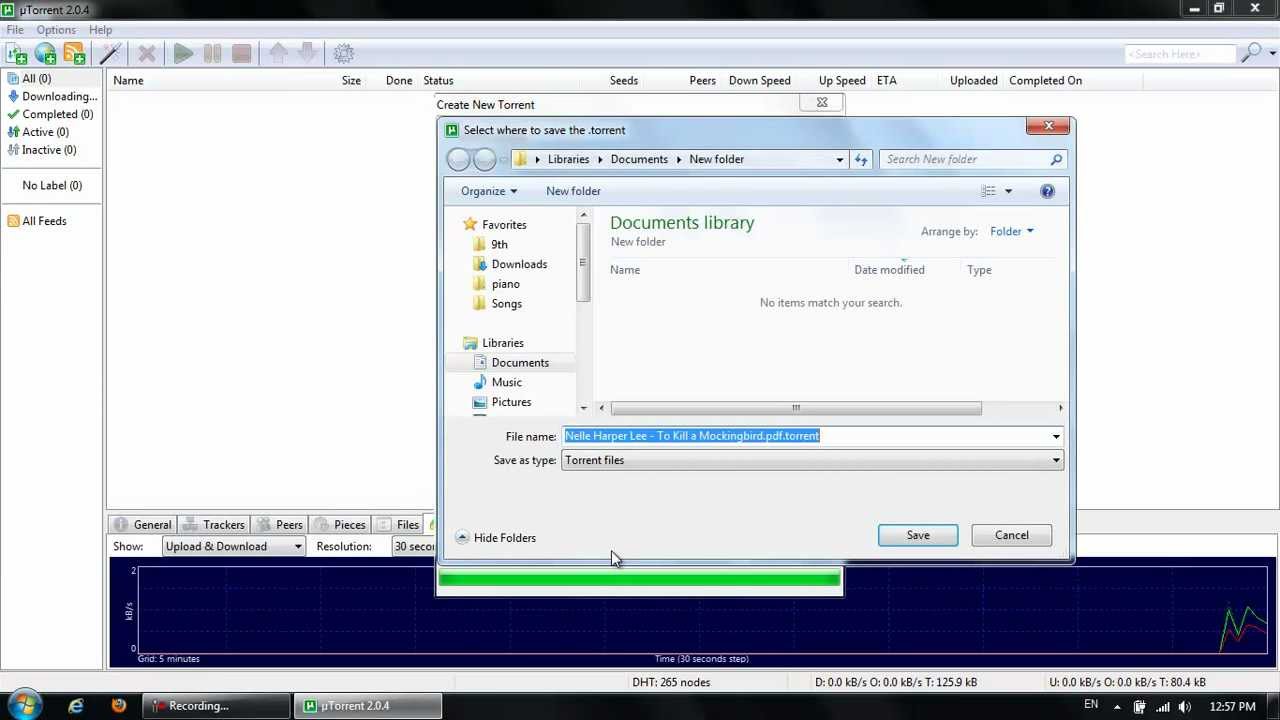
Task: Open the recent locations arrow next to Forward
Action: 503,160
